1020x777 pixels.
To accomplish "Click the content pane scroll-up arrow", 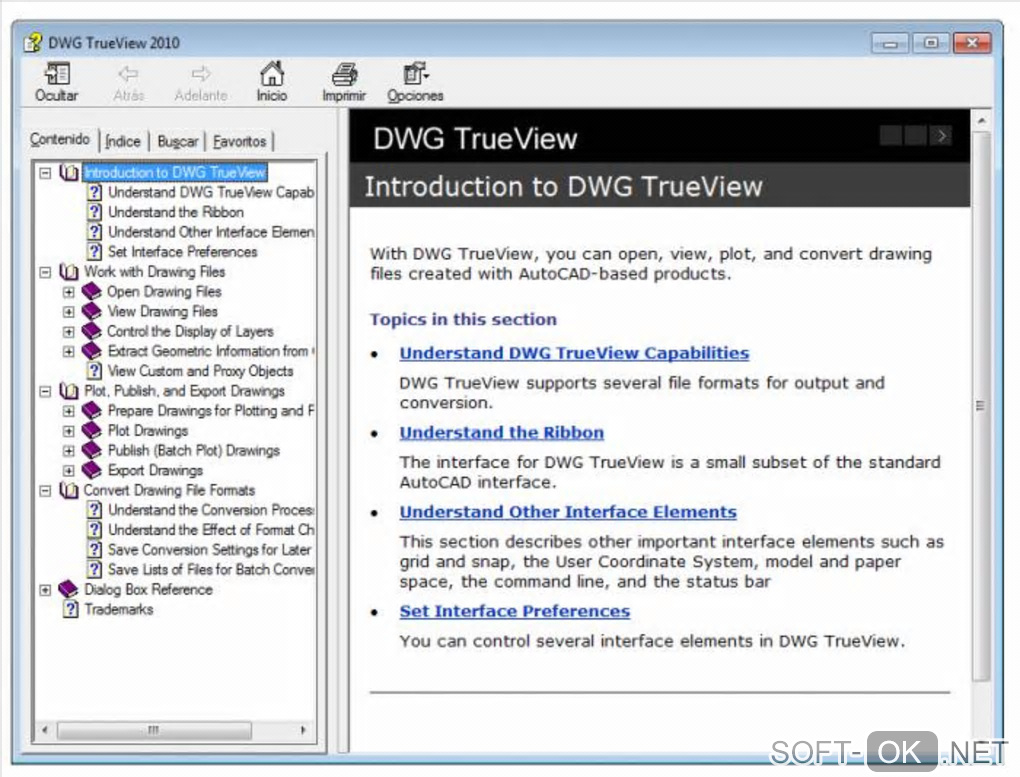I will click(981, 121).
